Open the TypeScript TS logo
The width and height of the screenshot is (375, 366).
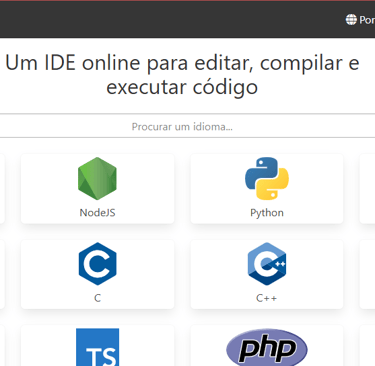97,347
